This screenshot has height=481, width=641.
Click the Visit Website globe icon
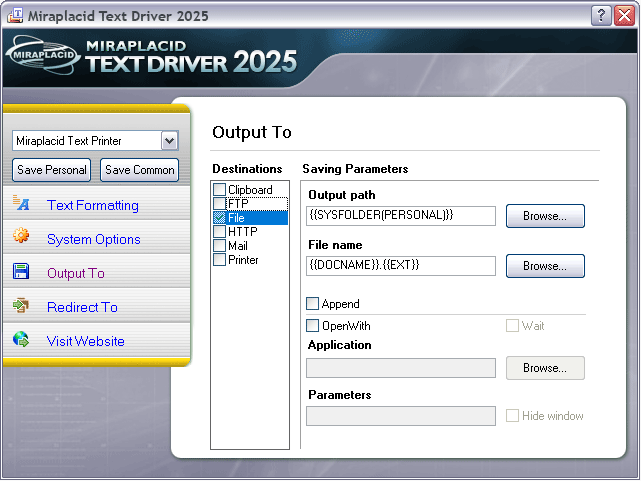[x=21, y=339]
